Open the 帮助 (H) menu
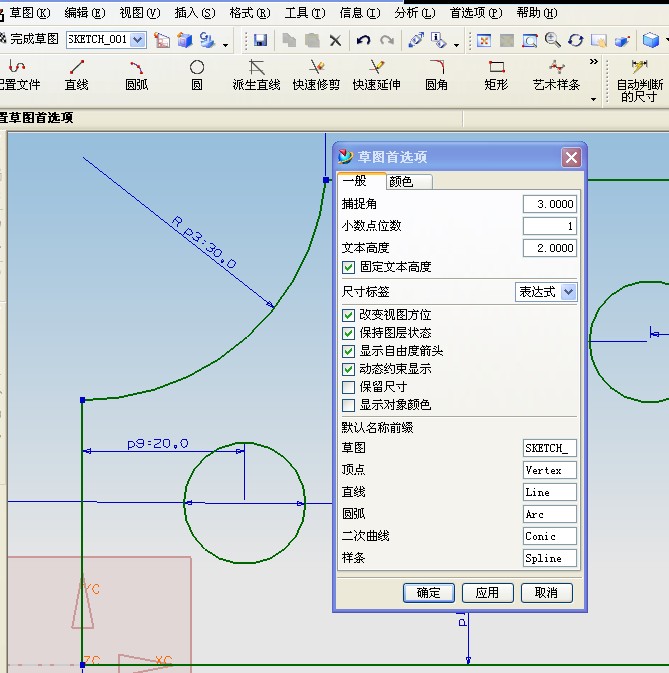Screen dimensions: 669x673 (x=536, y=13)
